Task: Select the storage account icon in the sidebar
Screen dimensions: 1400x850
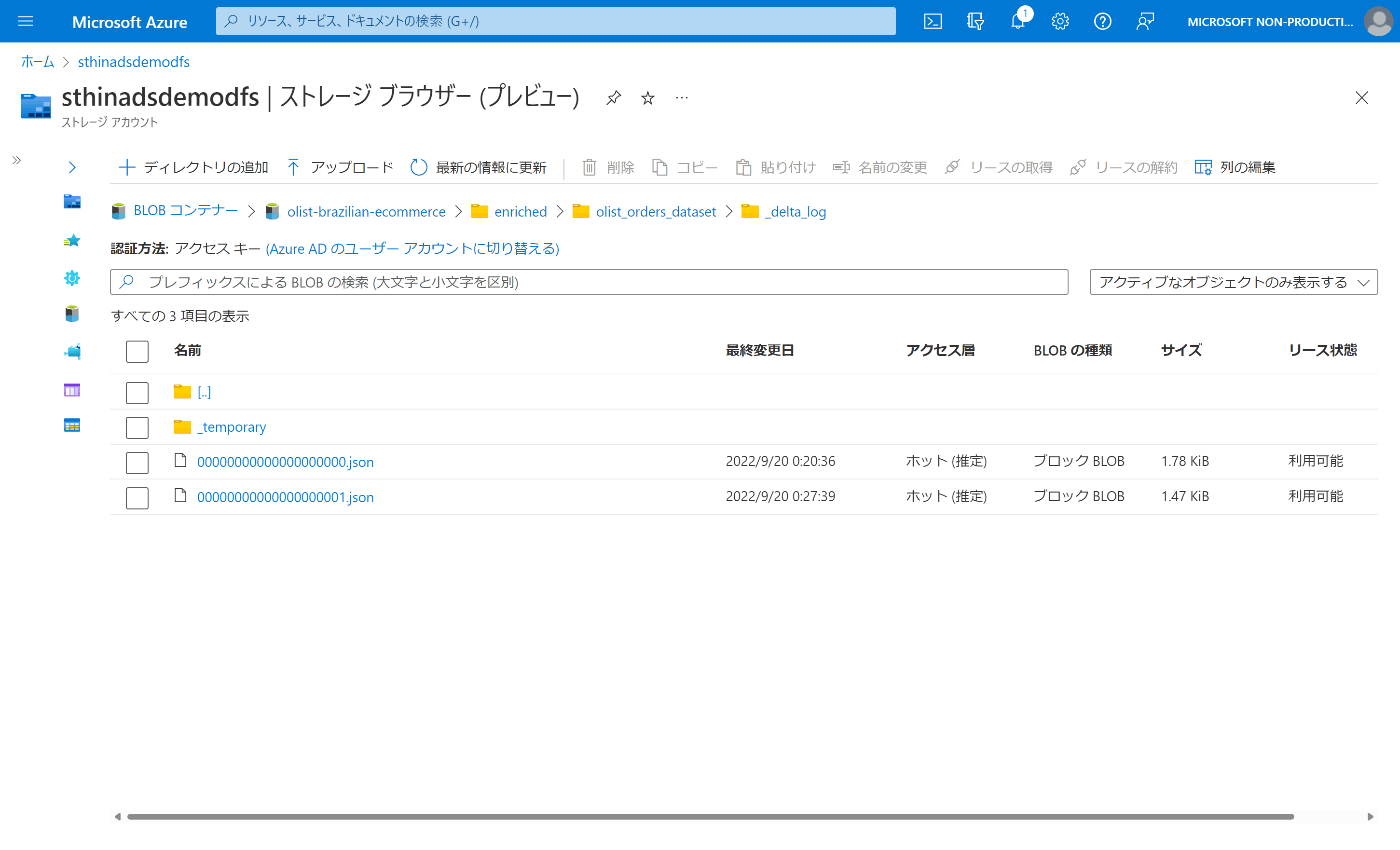Action: click(x=72, y=202)
